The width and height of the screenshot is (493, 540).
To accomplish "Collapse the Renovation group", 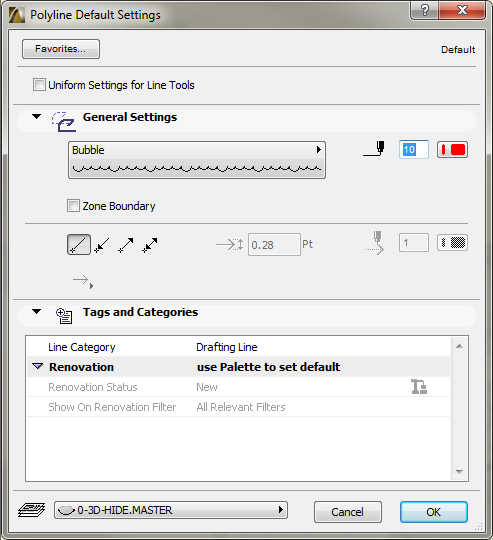I will point(38,366).
